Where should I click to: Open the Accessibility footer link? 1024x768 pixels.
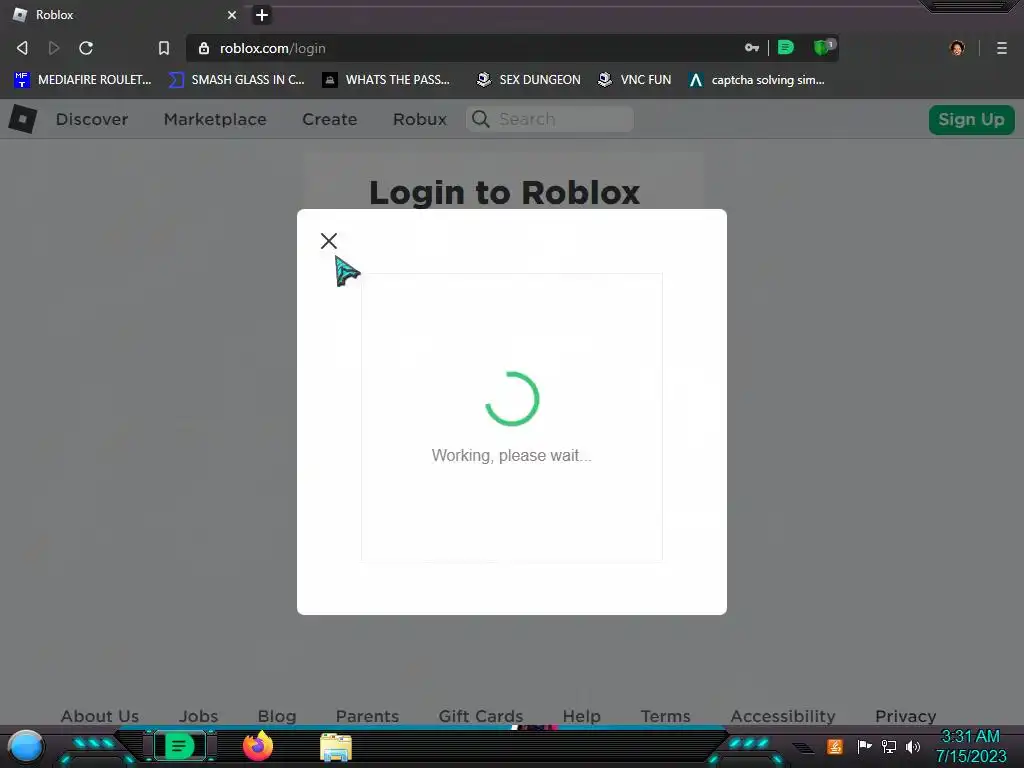783,716
